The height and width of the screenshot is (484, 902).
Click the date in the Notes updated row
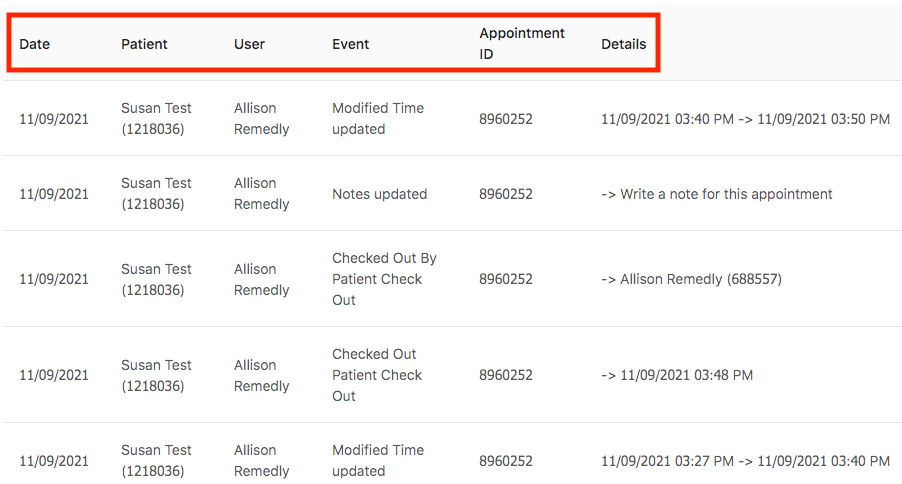click(54, 194)
